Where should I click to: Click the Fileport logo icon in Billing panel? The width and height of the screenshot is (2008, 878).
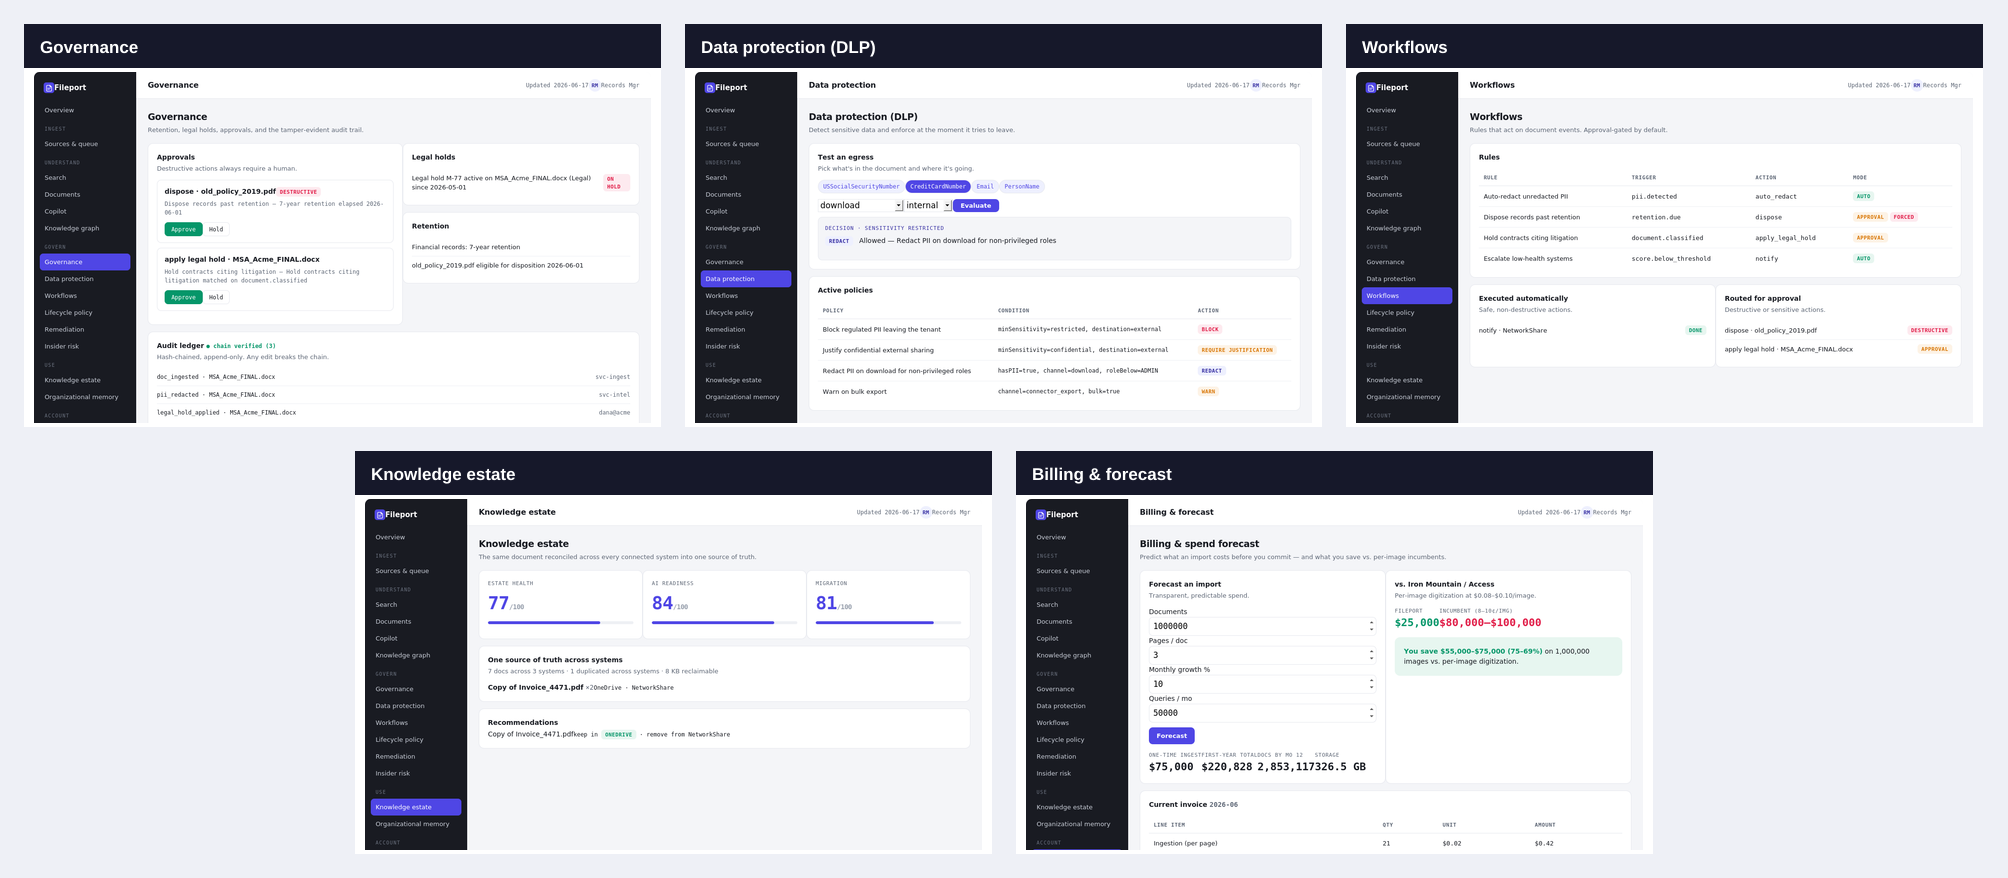coord(1041,515)
